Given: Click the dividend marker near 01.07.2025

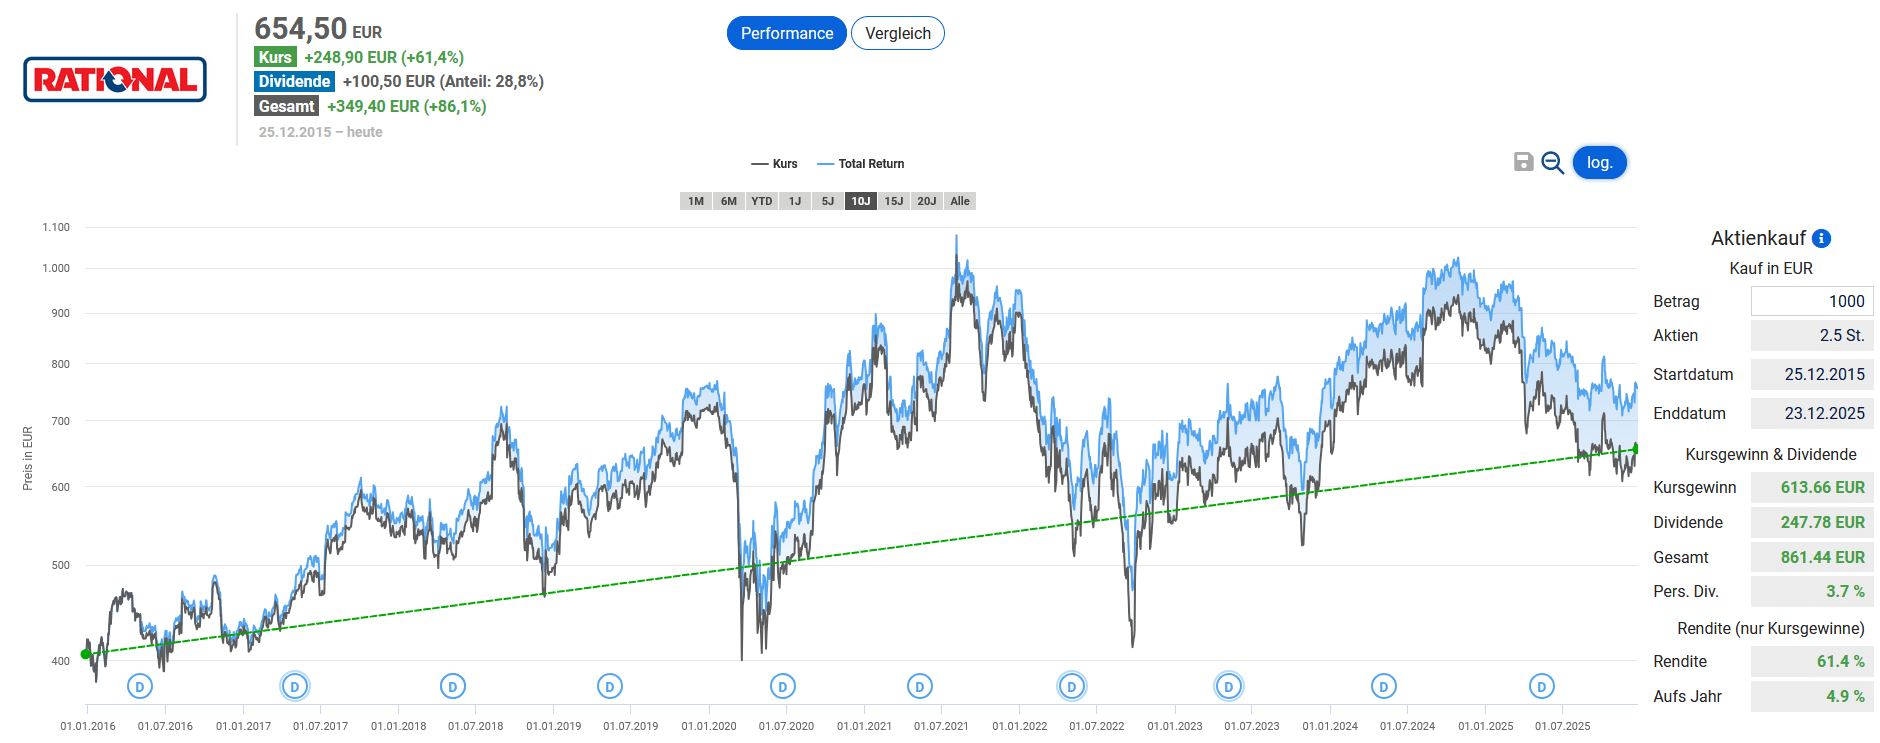Looking at the screenshot, I should tap(1542, 687).
